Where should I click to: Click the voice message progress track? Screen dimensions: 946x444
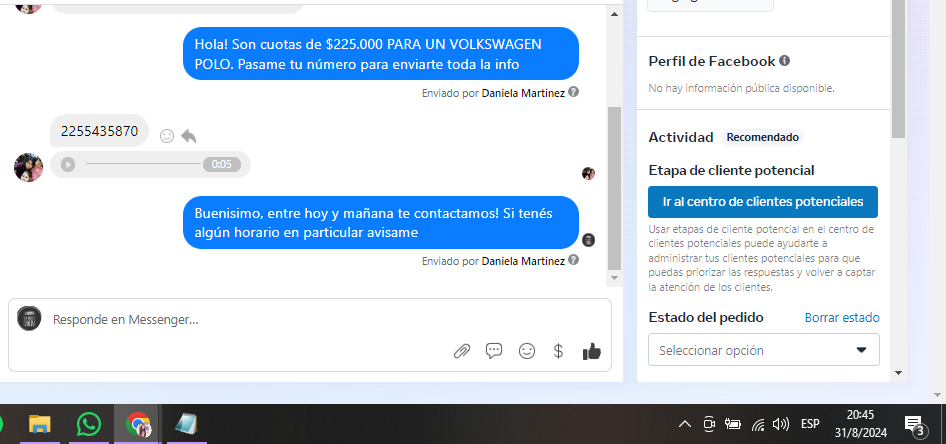tap(144, 163)
